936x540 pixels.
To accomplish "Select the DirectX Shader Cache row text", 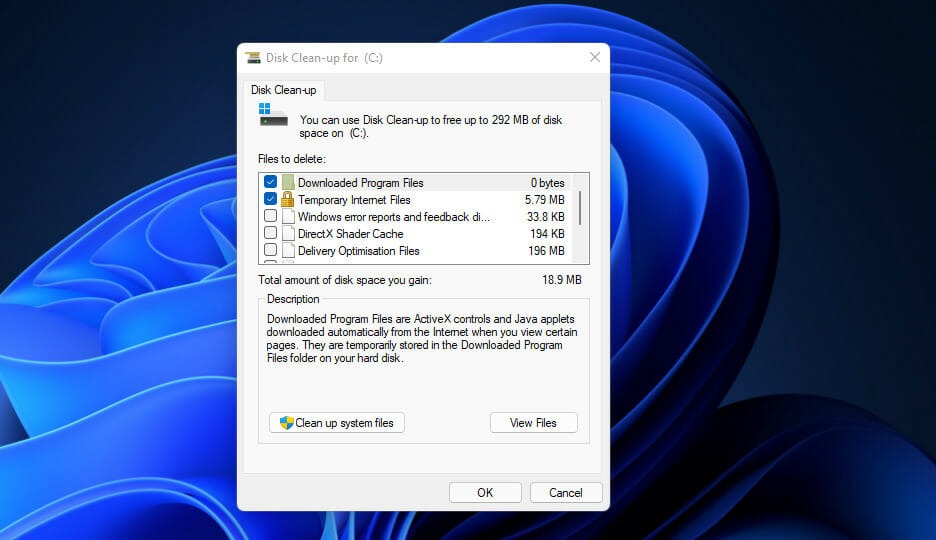I will 350,234.
